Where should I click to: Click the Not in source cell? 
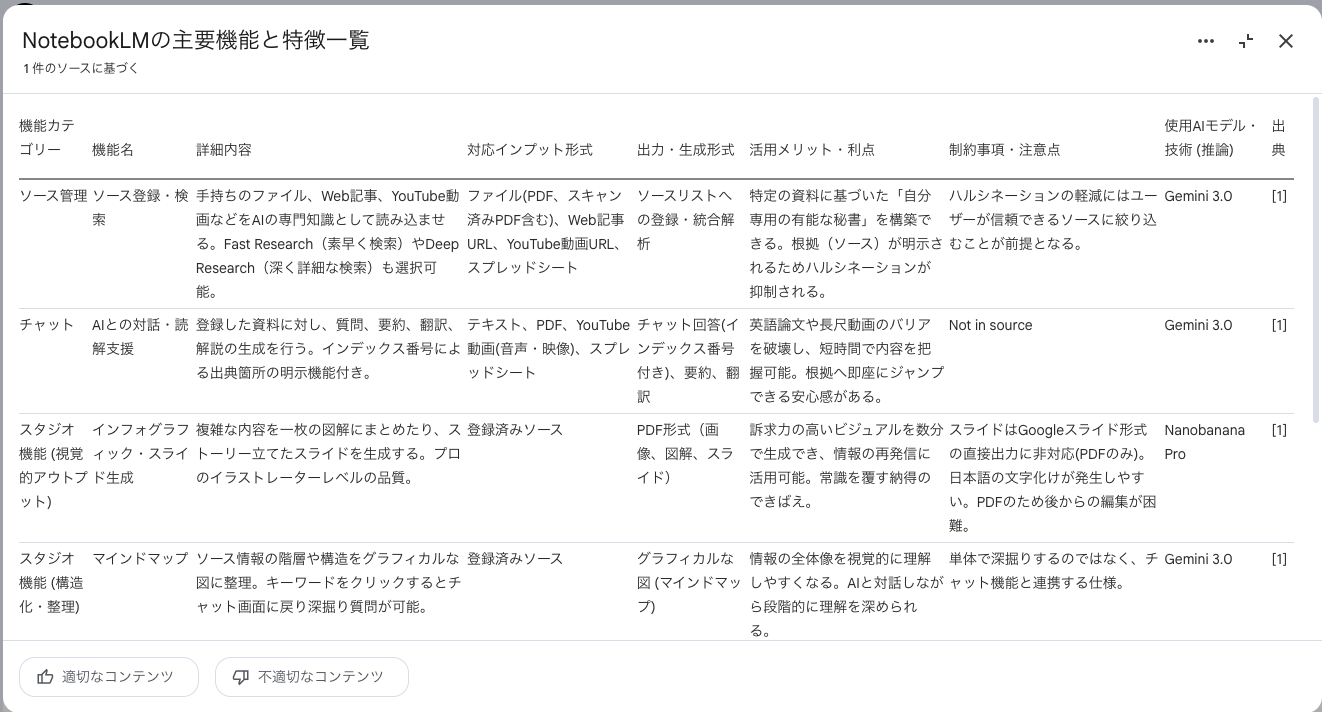990,325
